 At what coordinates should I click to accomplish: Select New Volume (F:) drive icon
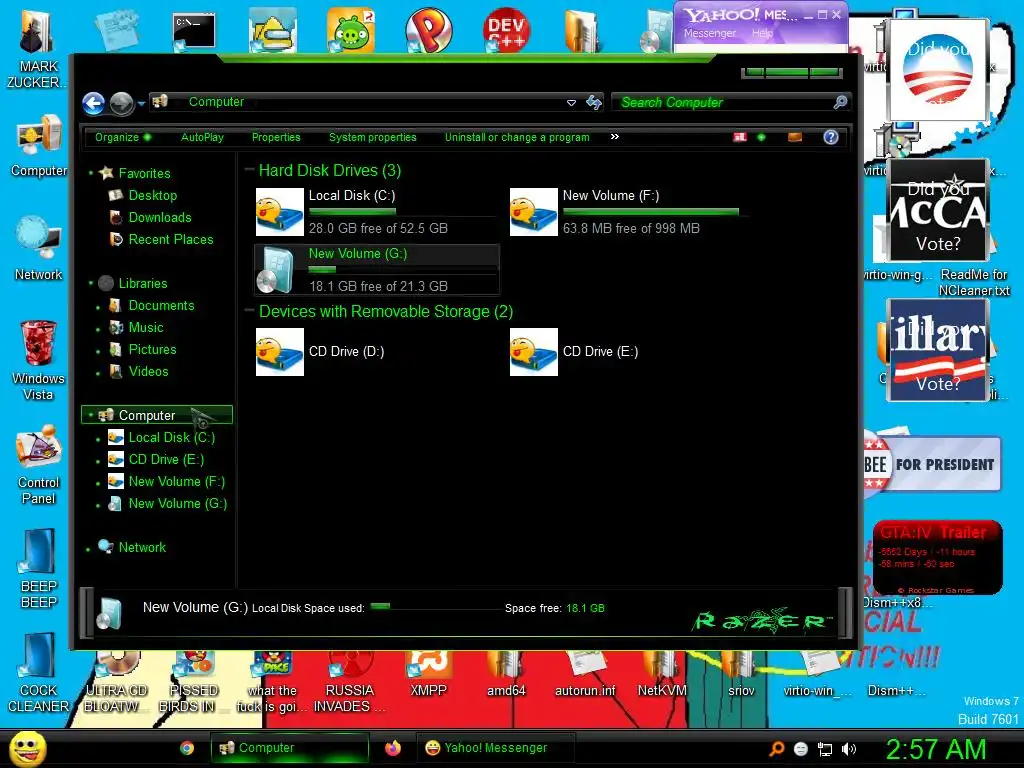point(534,212)
